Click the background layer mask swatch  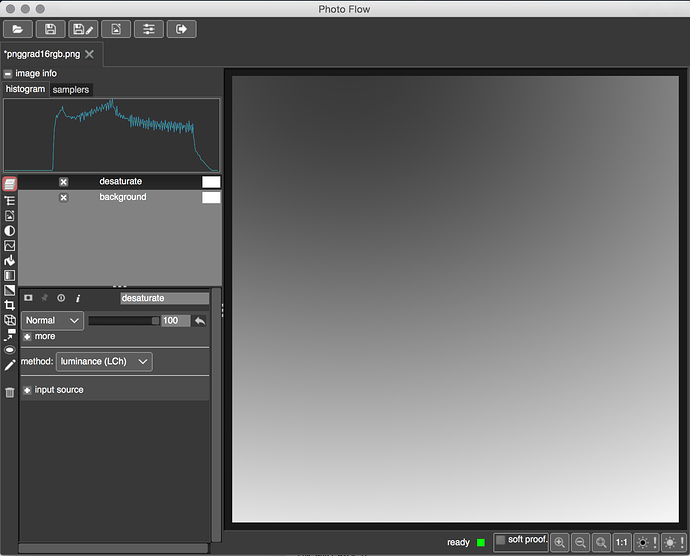(x=211, y=197)
